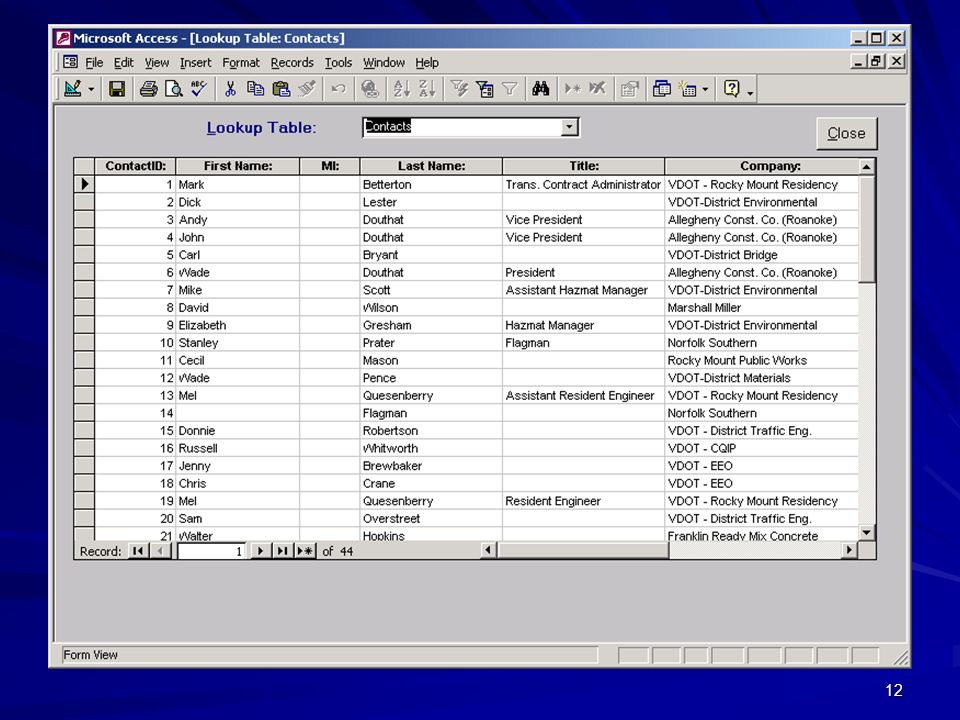Image resolution: width=960 pixels, height=720 pixels.
Task: Click the Filter By Form icon
Action: (484, 89)
